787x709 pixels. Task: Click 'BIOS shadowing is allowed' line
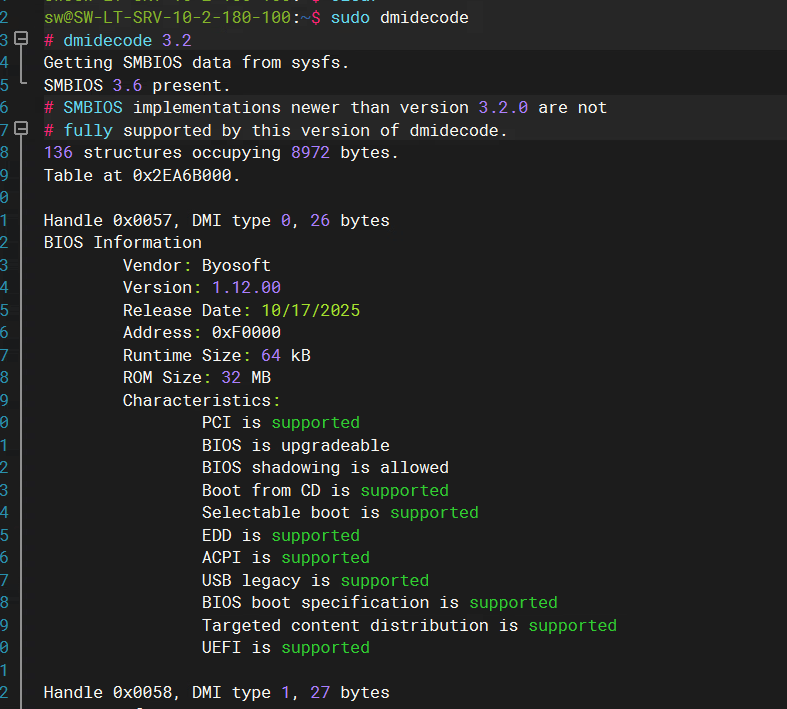click(325, 468)
